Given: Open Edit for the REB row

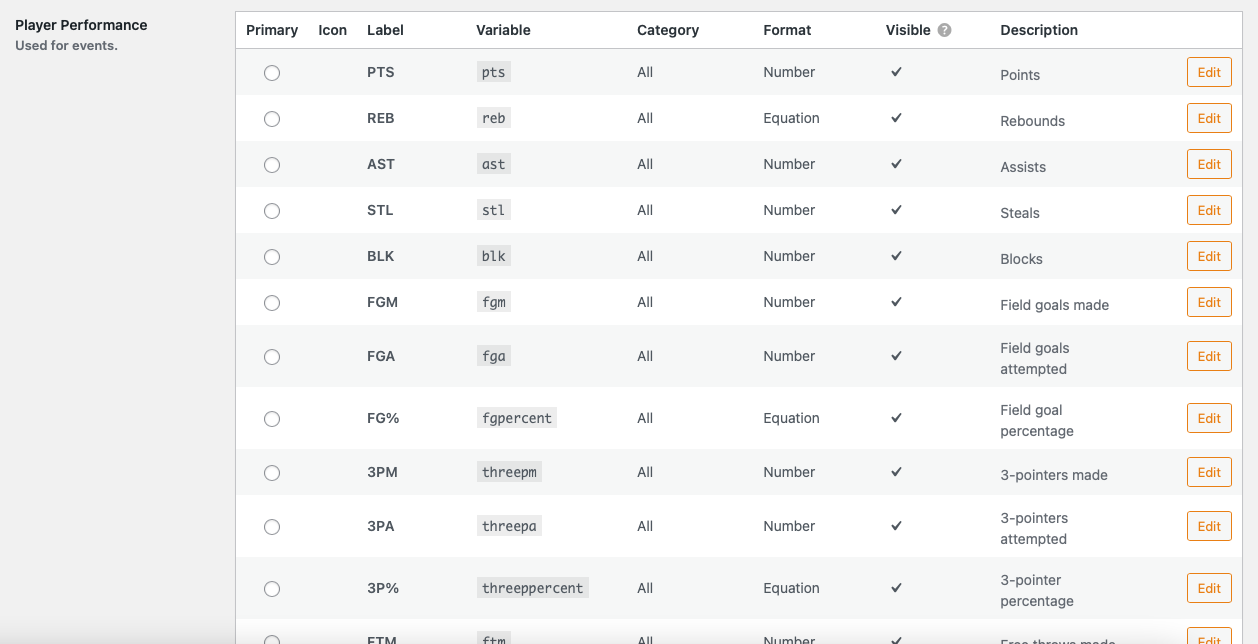Looking at the screenshot, I should (1209, 118).
